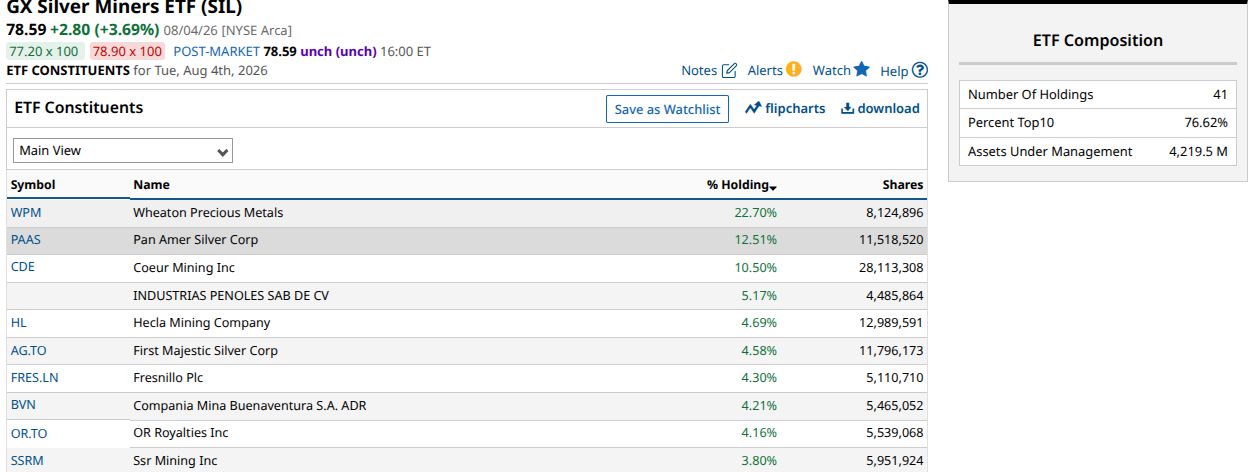
Task: Click the POST-MARKET label link
Action: click(x=216, y=51)
